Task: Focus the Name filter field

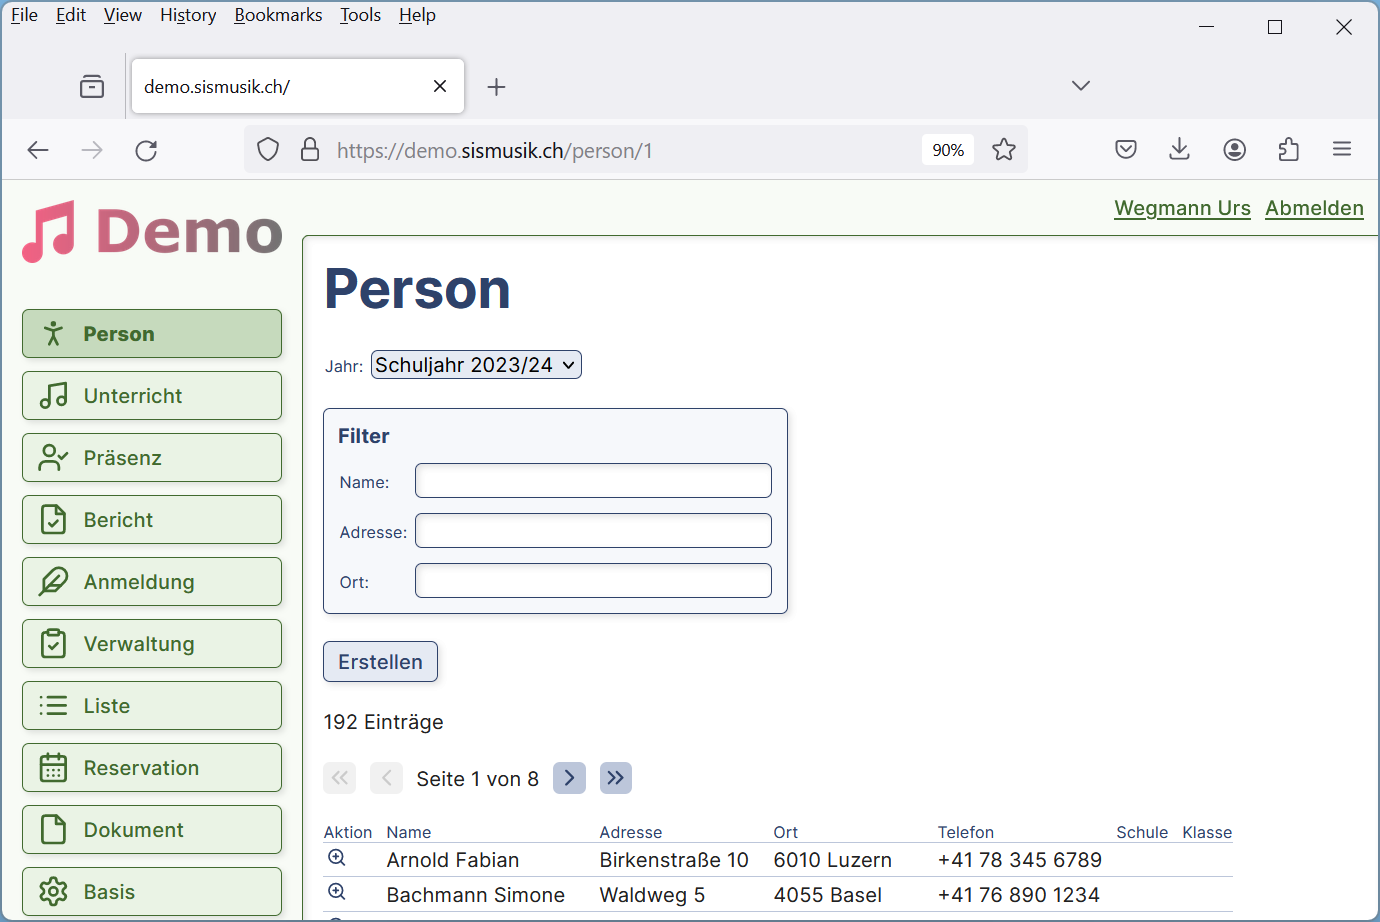Action: point(593,481)
